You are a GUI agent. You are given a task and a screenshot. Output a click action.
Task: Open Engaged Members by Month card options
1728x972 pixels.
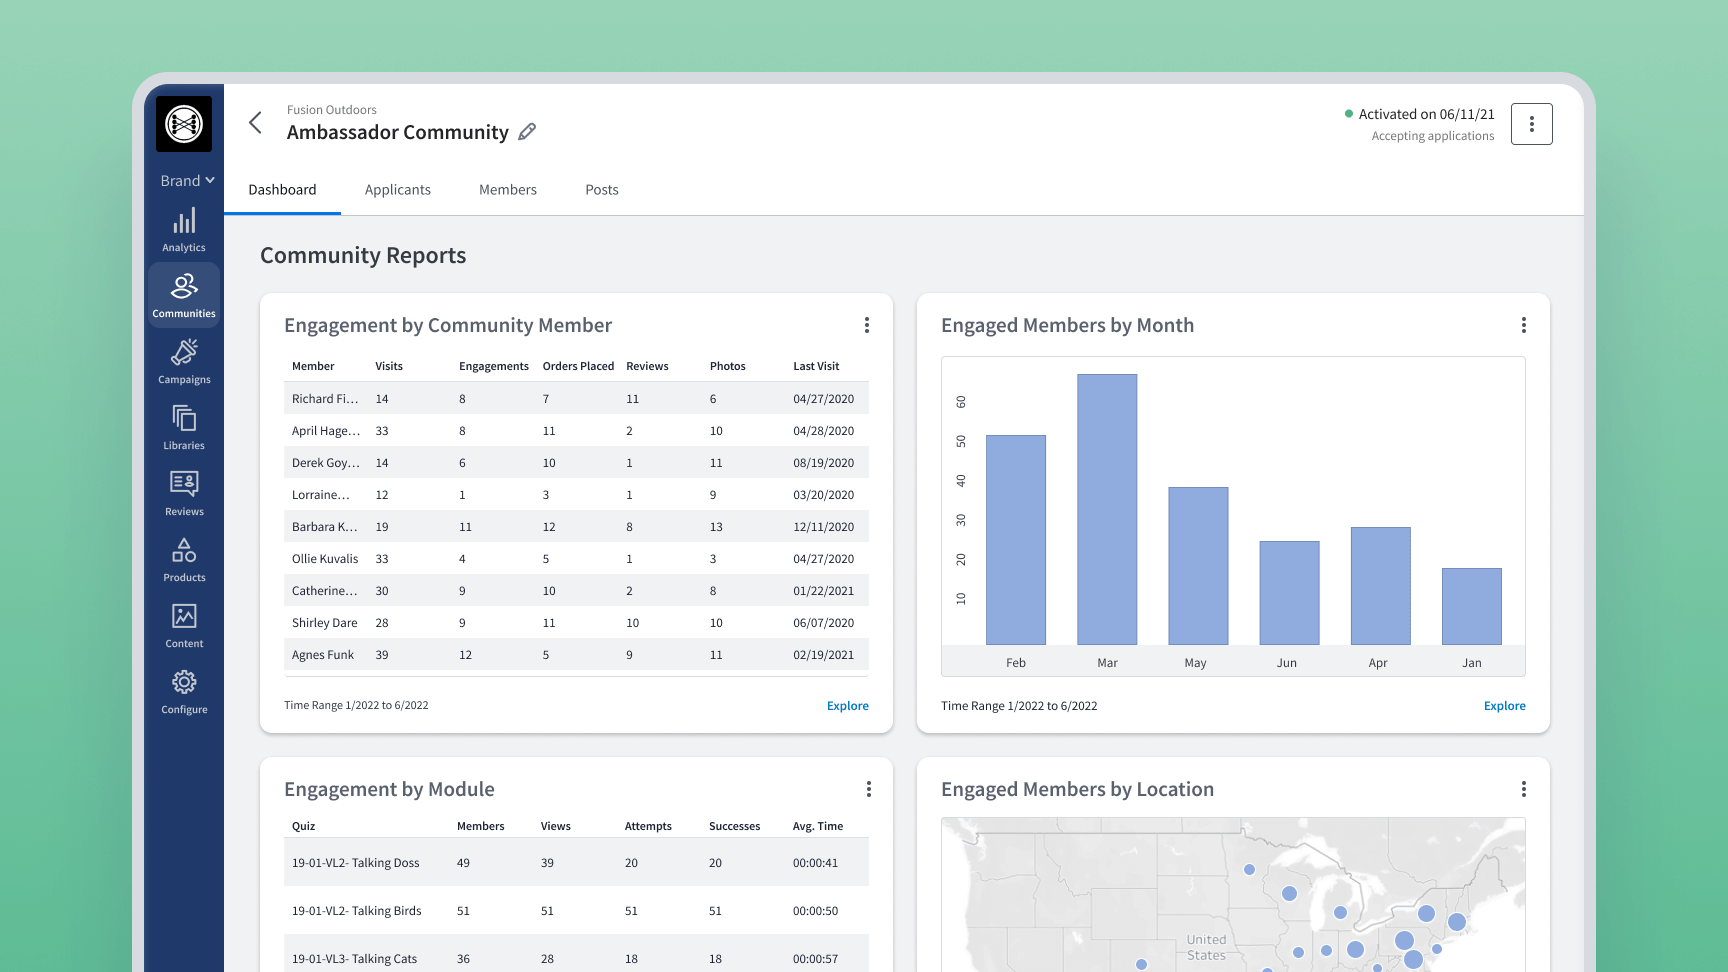tap(1524, 325)
